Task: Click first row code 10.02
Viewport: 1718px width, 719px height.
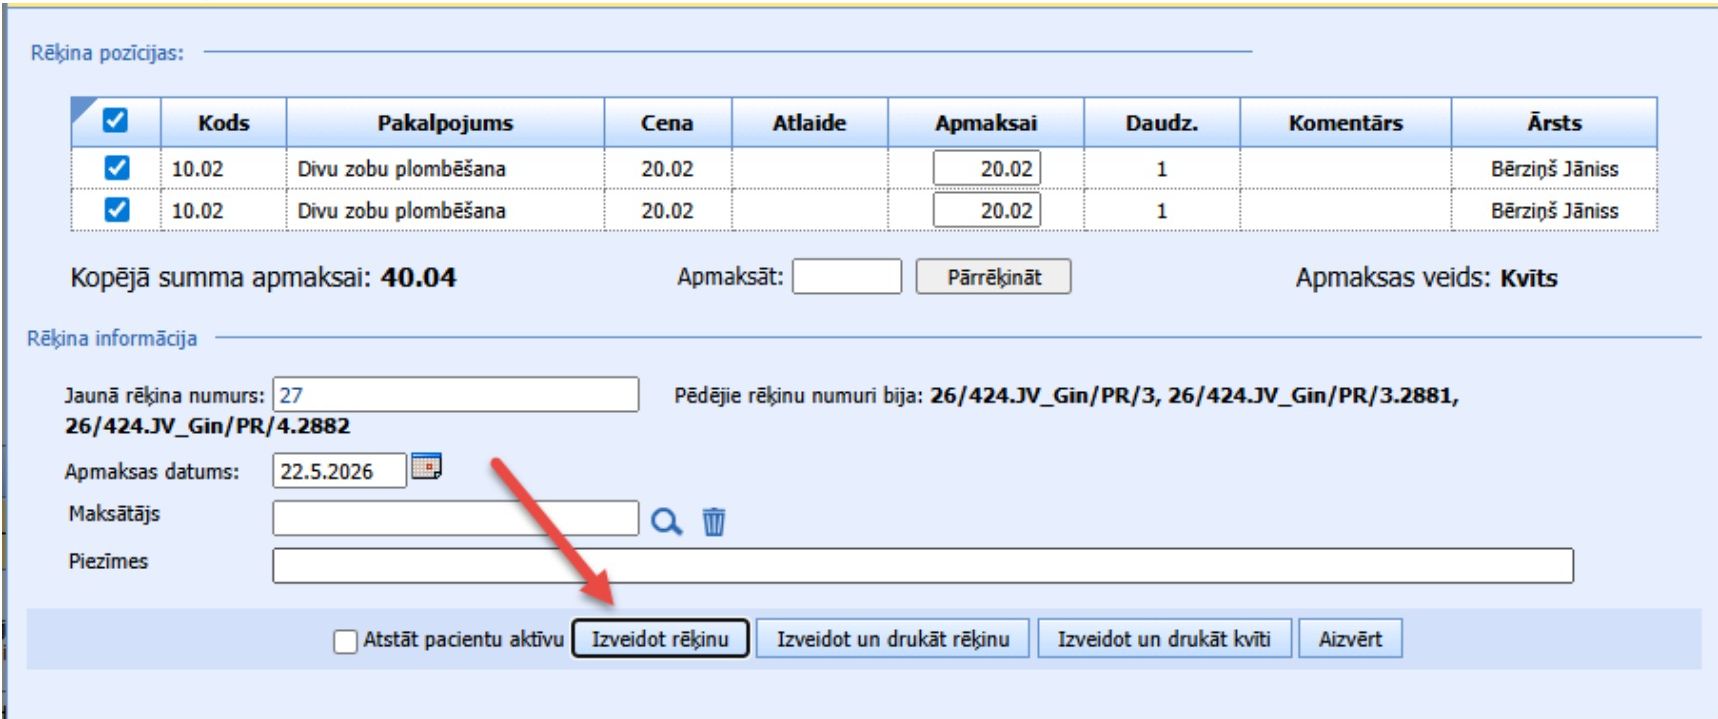Action: (198, 169)
